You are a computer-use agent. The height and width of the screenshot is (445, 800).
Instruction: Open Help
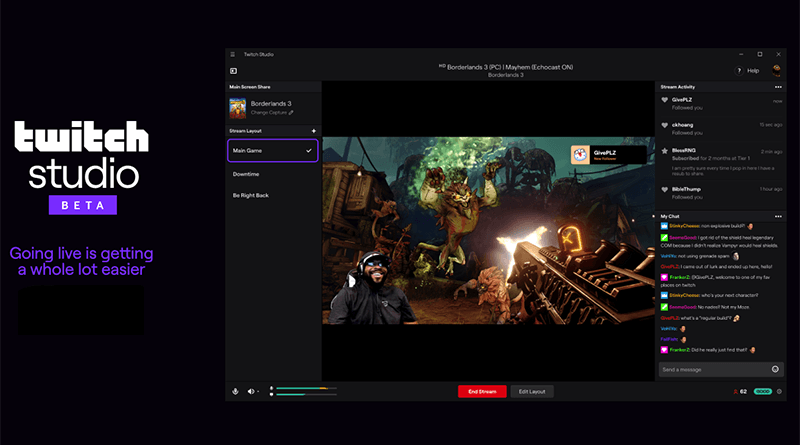tap(753, 71)
